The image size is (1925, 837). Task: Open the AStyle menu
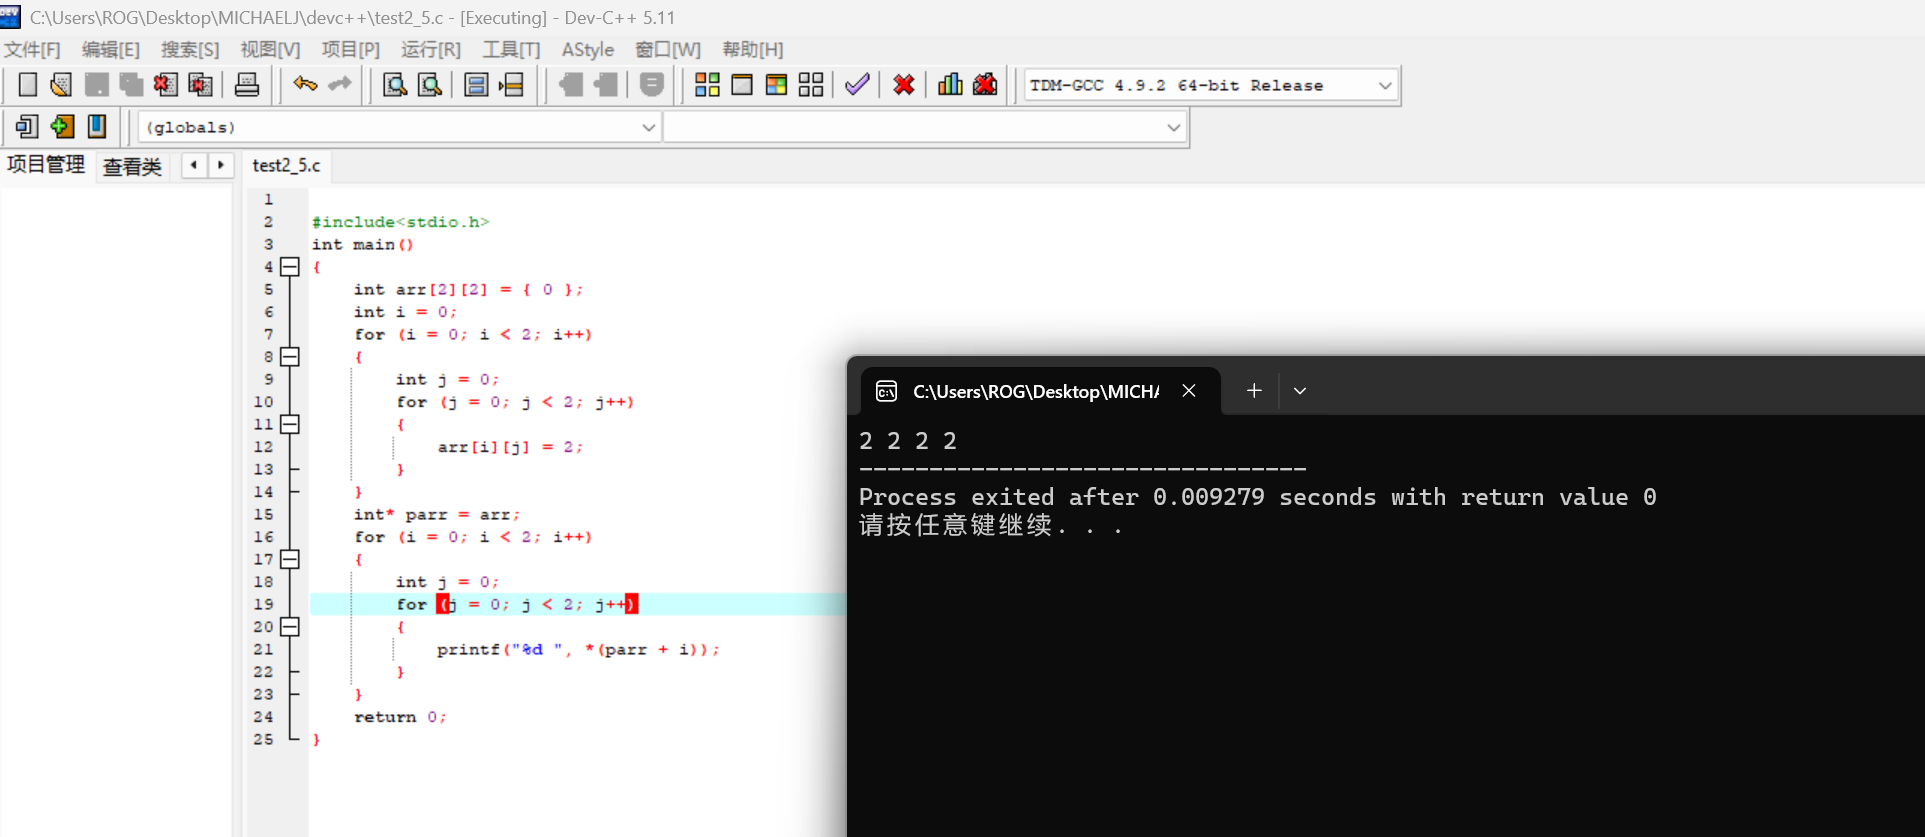coord(588,50)
